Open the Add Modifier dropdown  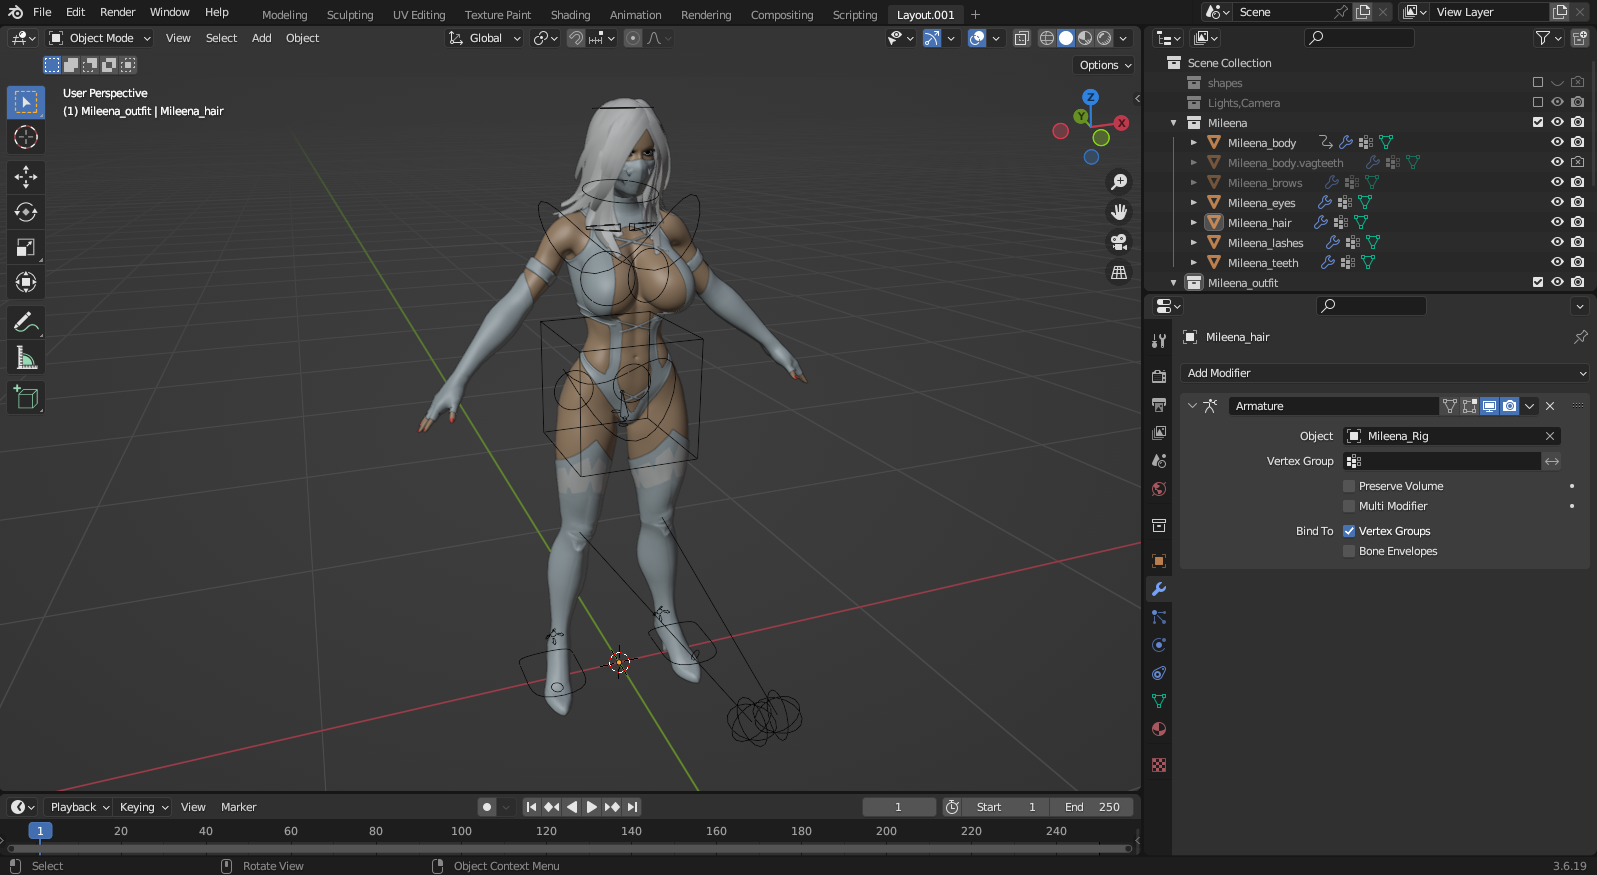coord(1384,373)
